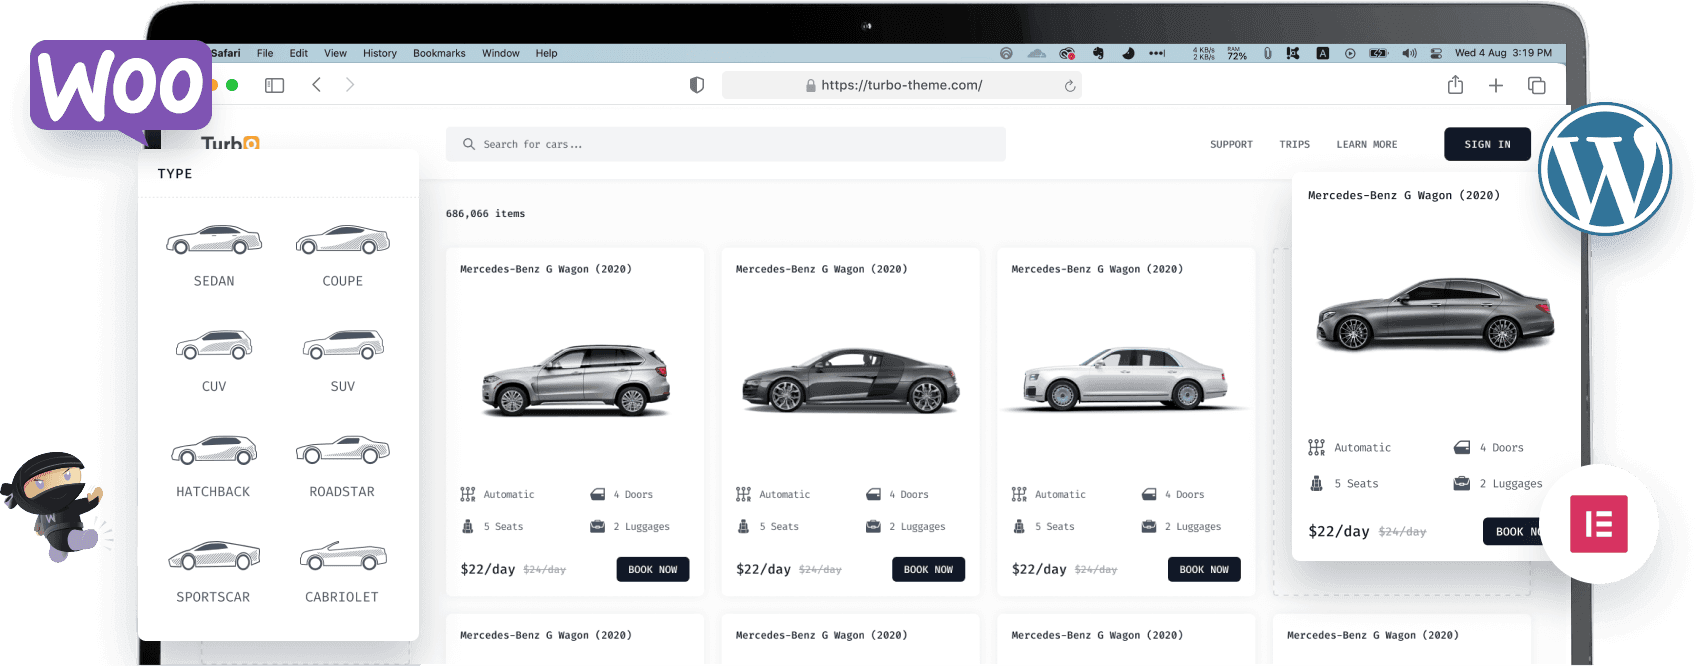Image resolution: width=1696 pixels, height=666 pixels.
Task: Choose the SUV car type icon
Action: (343, 345)
